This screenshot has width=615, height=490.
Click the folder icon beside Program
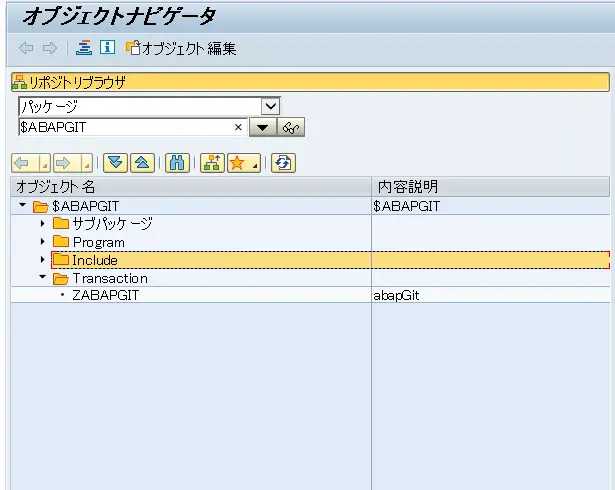click(61, 241)
